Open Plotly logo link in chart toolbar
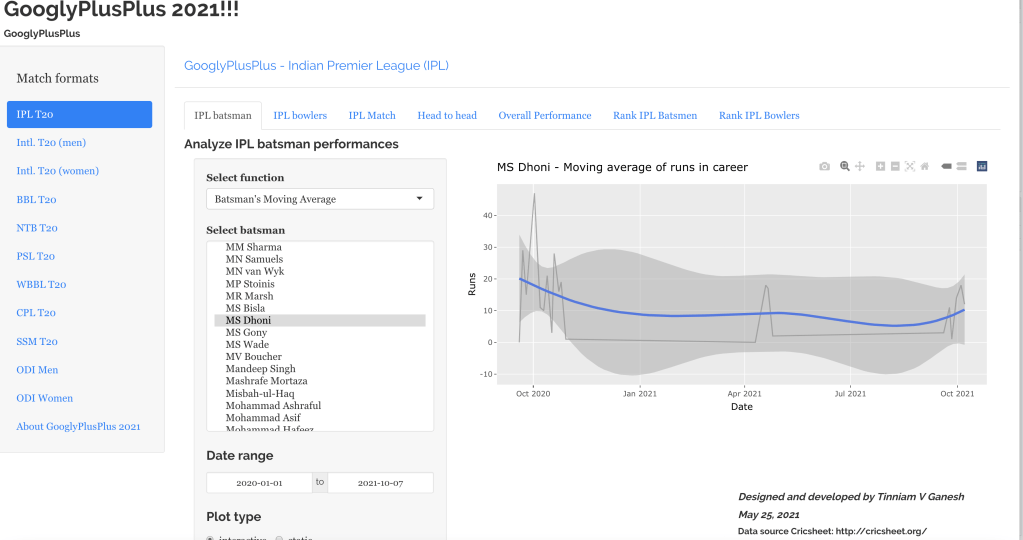 [x=982, y=166]
